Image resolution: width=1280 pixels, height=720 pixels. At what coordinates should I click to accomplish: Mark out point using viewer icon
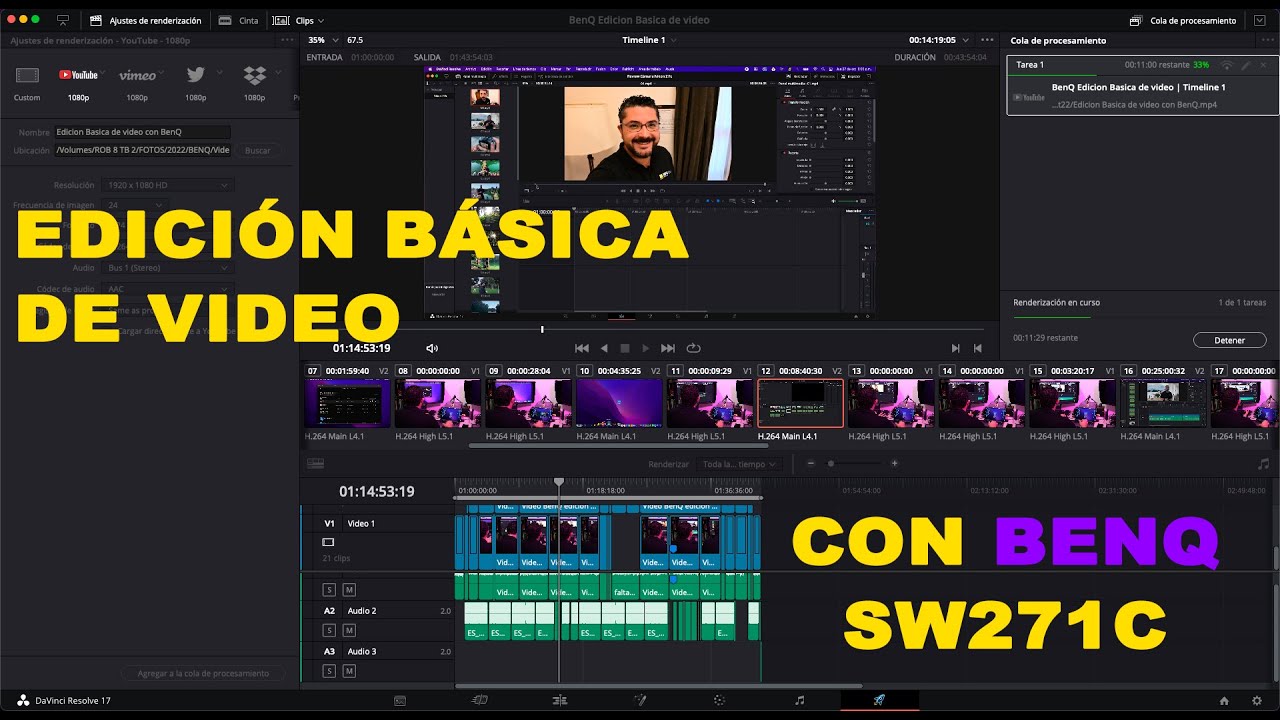pyautogui.click(x=978, y=348)
